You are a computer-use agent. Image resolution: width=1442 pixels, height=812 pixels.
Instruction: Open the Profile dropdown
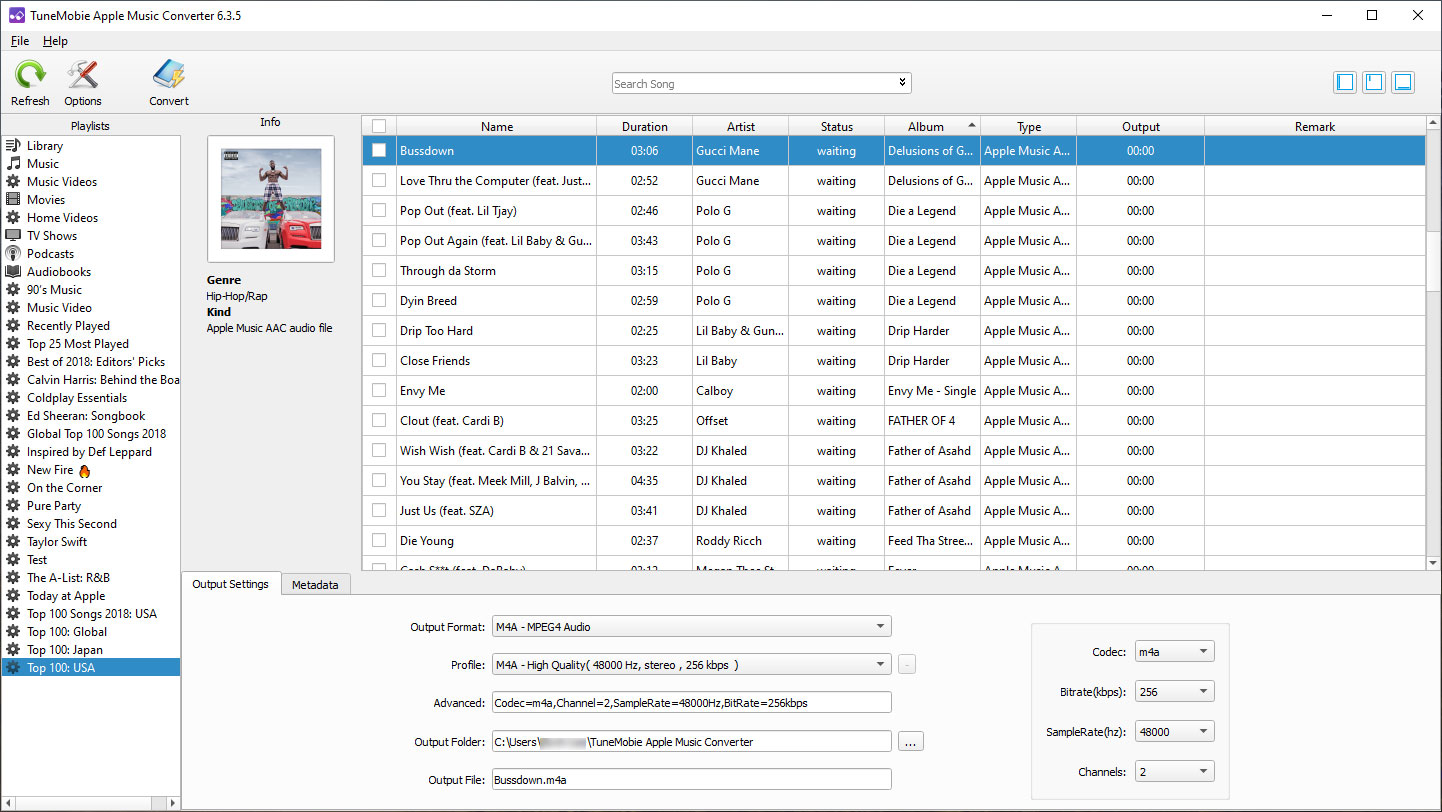click(691, 665)
